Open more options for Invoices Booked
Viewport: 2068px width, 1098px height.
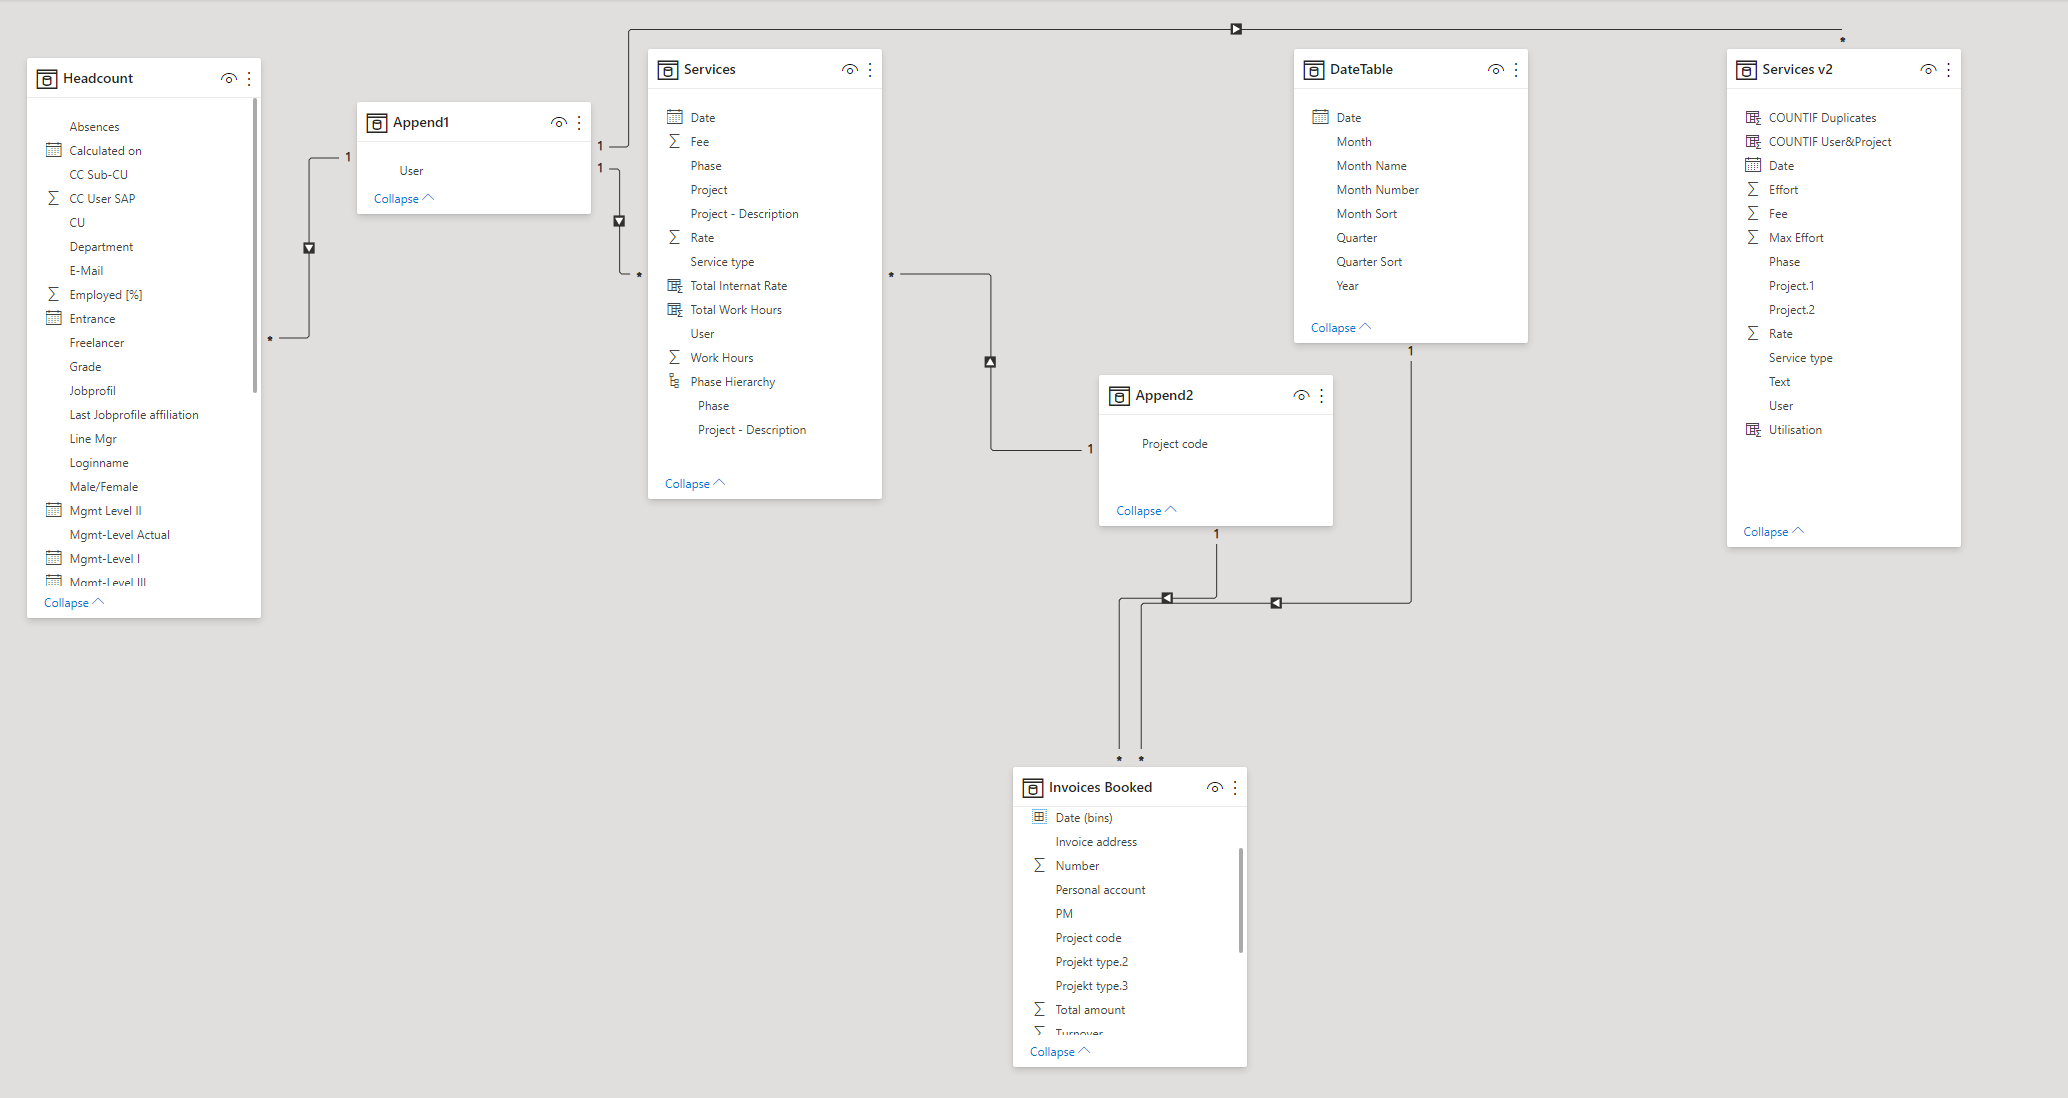[1235, 788]
